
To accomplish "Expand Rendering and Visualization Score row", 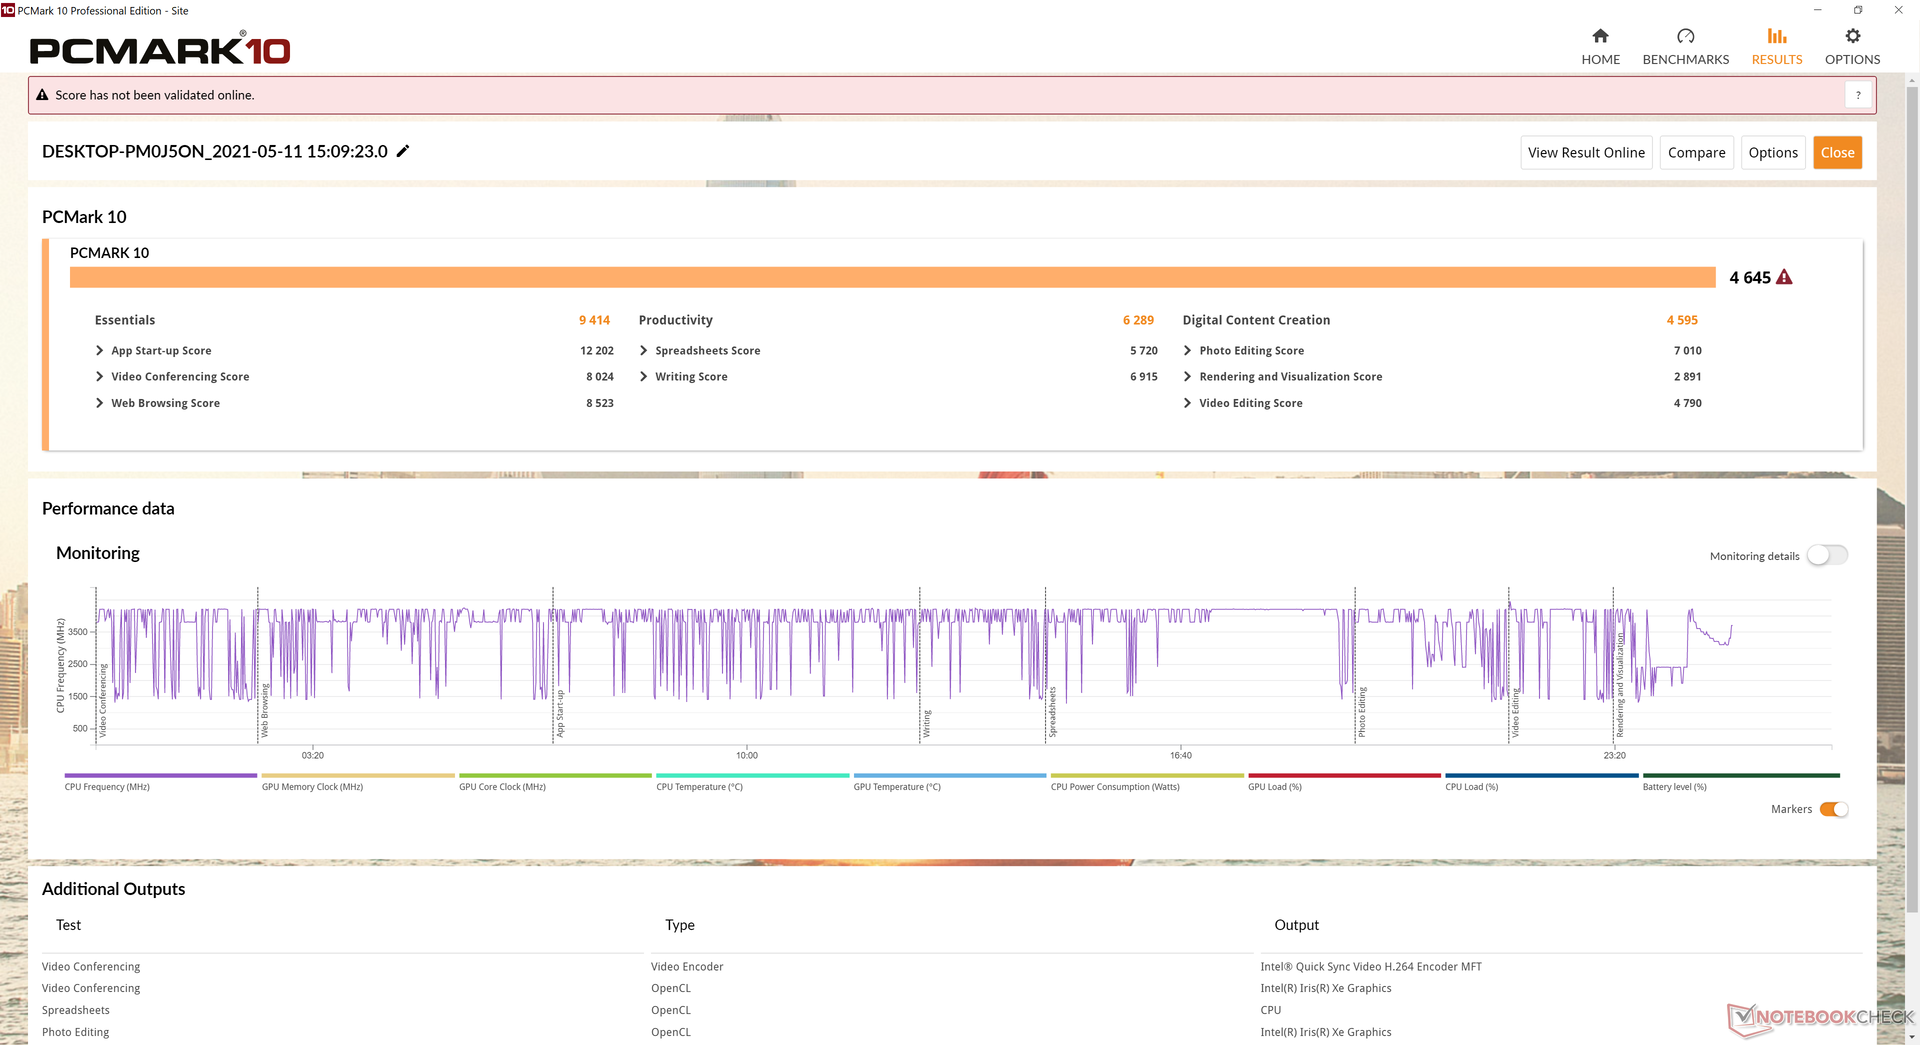I will [1187, 376].
